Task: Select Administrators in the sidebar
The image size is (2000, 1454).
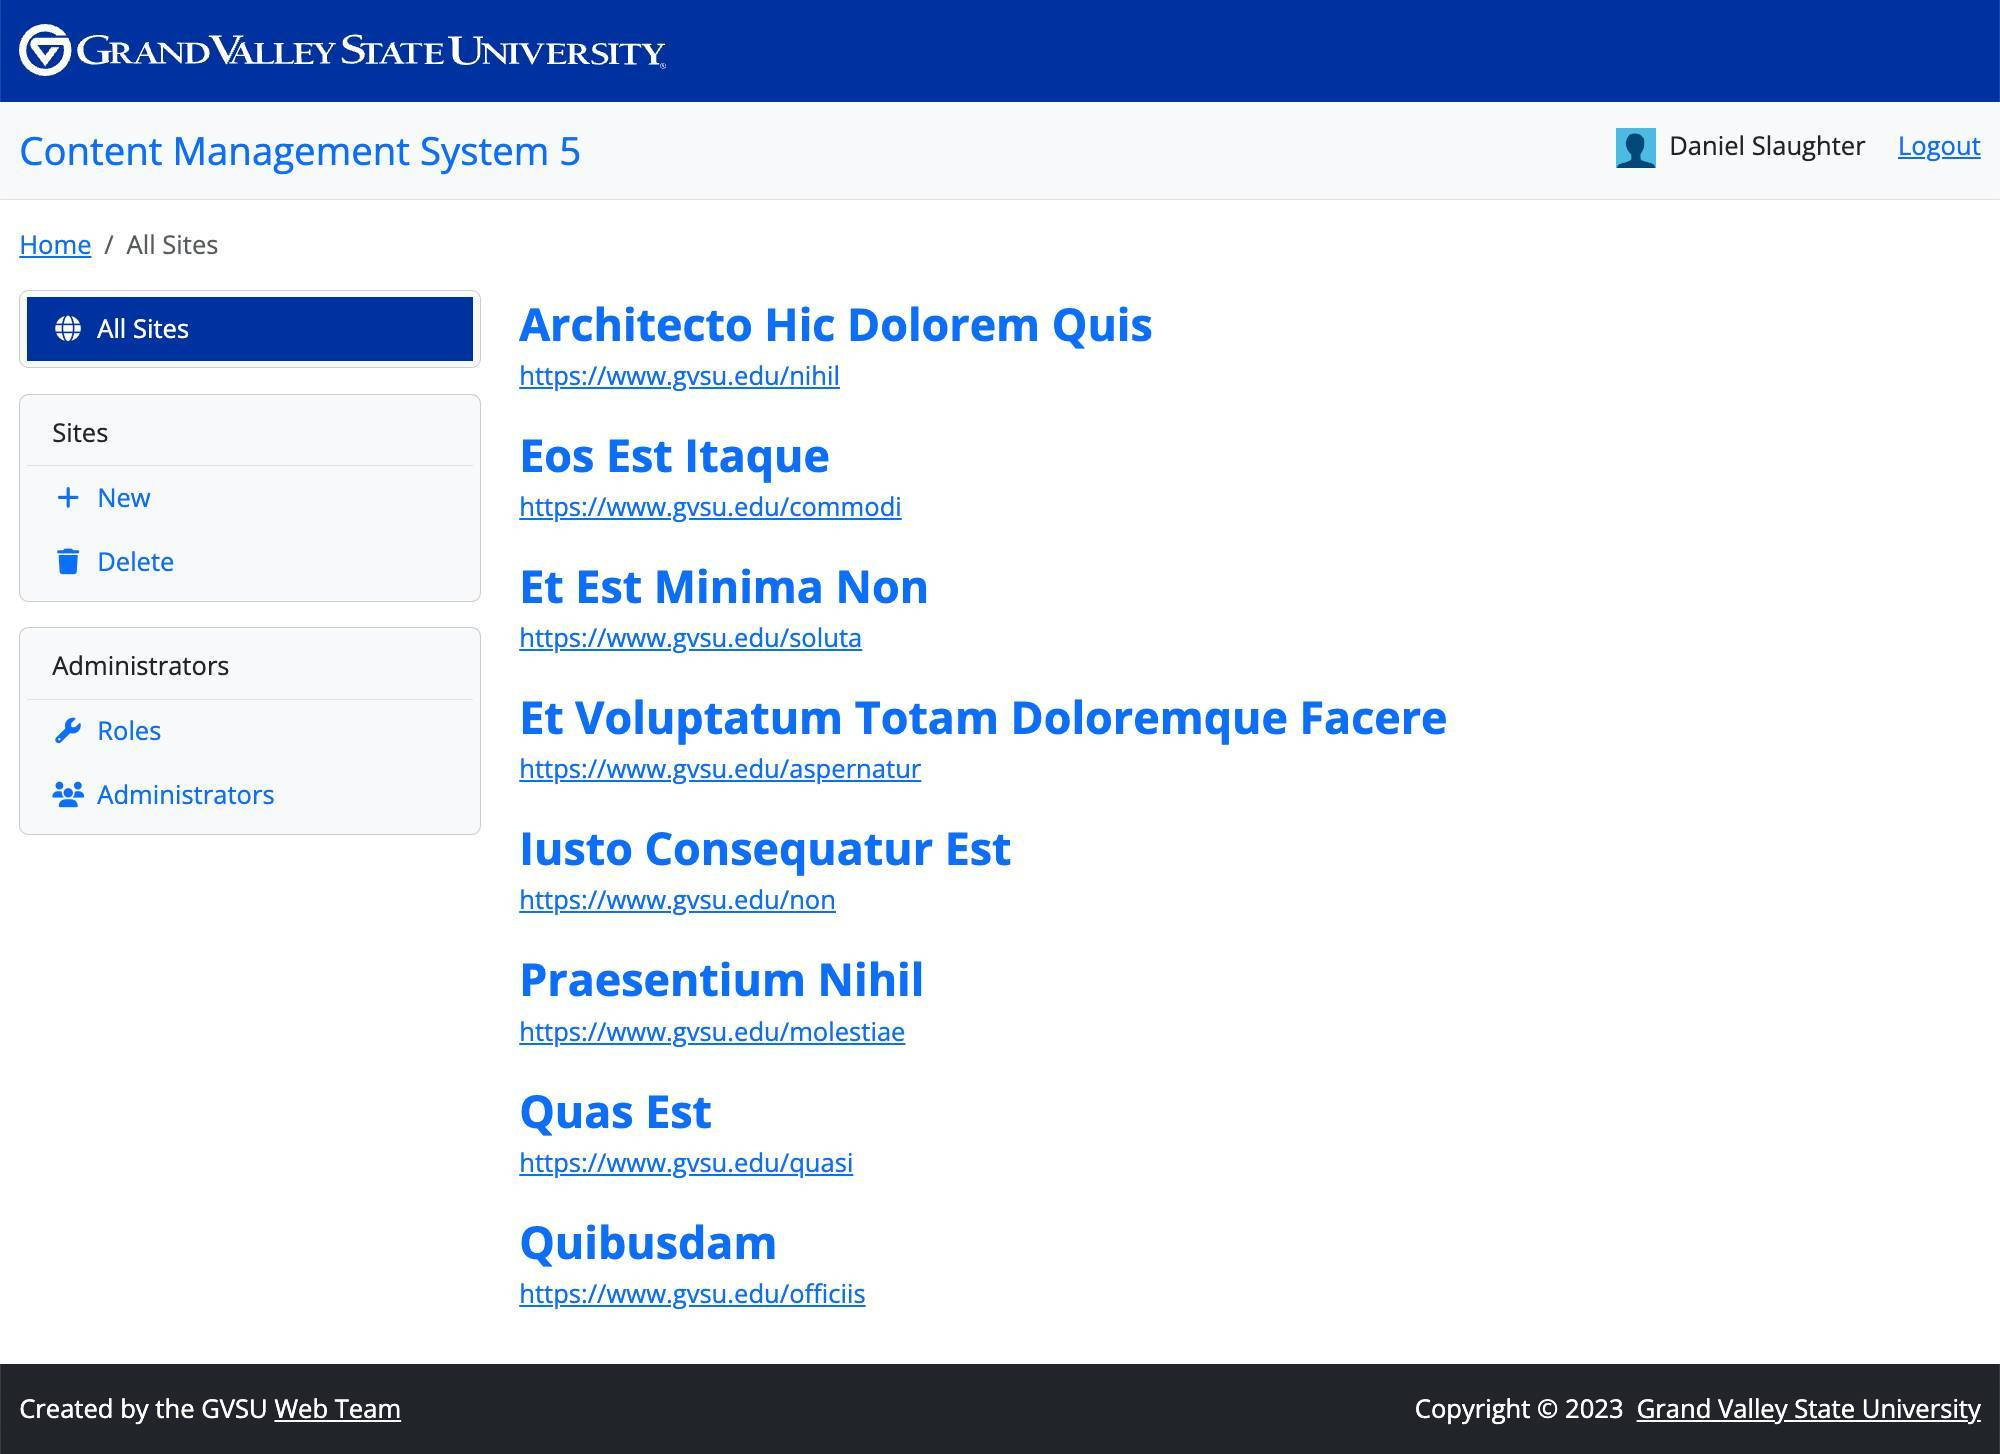Action: 186,794
